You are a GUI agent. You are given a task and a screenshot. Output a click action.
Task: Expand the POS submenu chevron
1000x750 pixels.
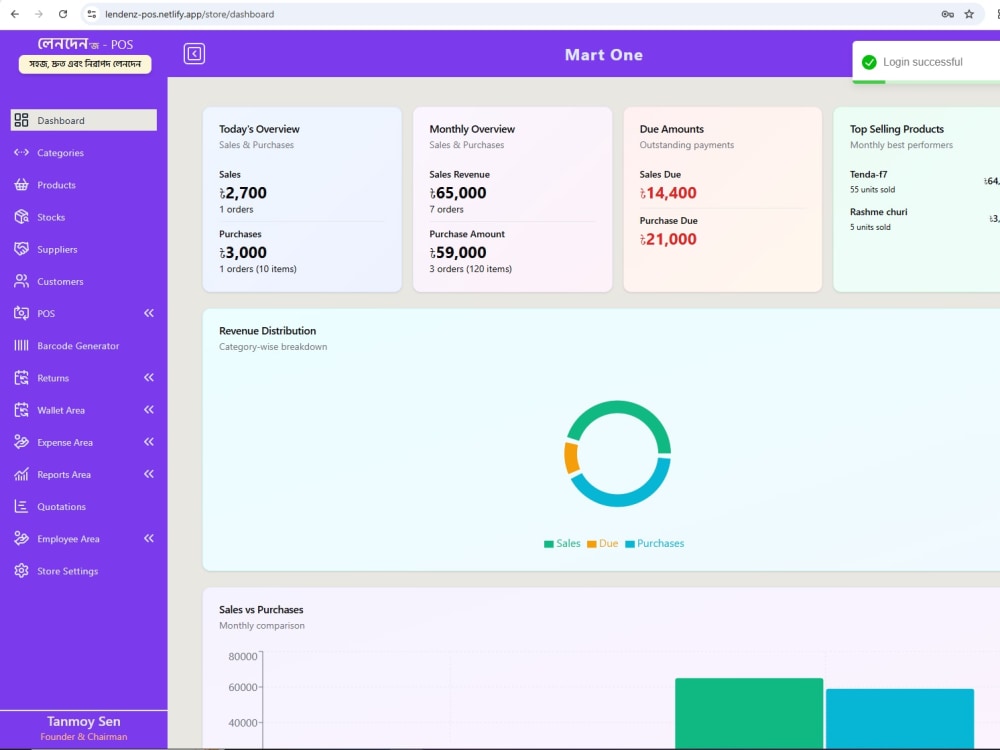[149, 313]
